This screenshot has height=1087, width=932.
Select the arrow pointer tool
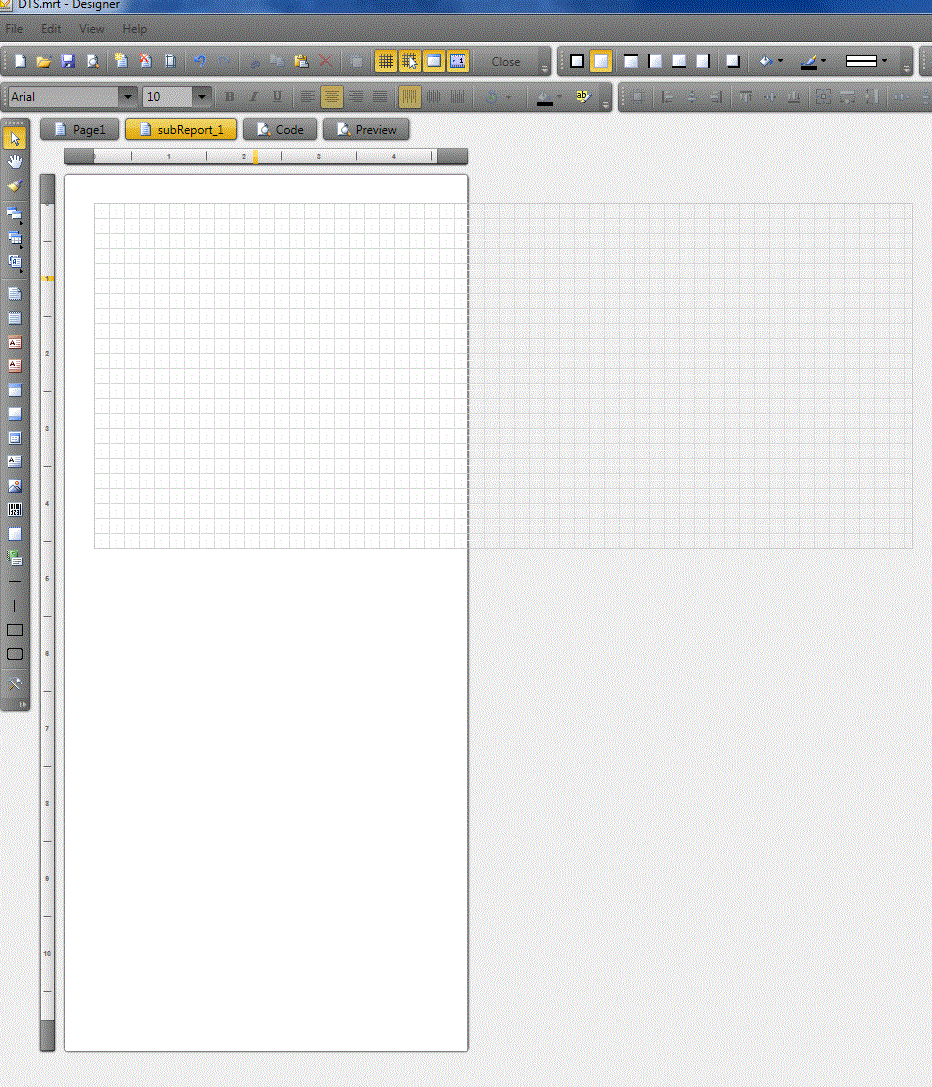click(x=15, y=139)
